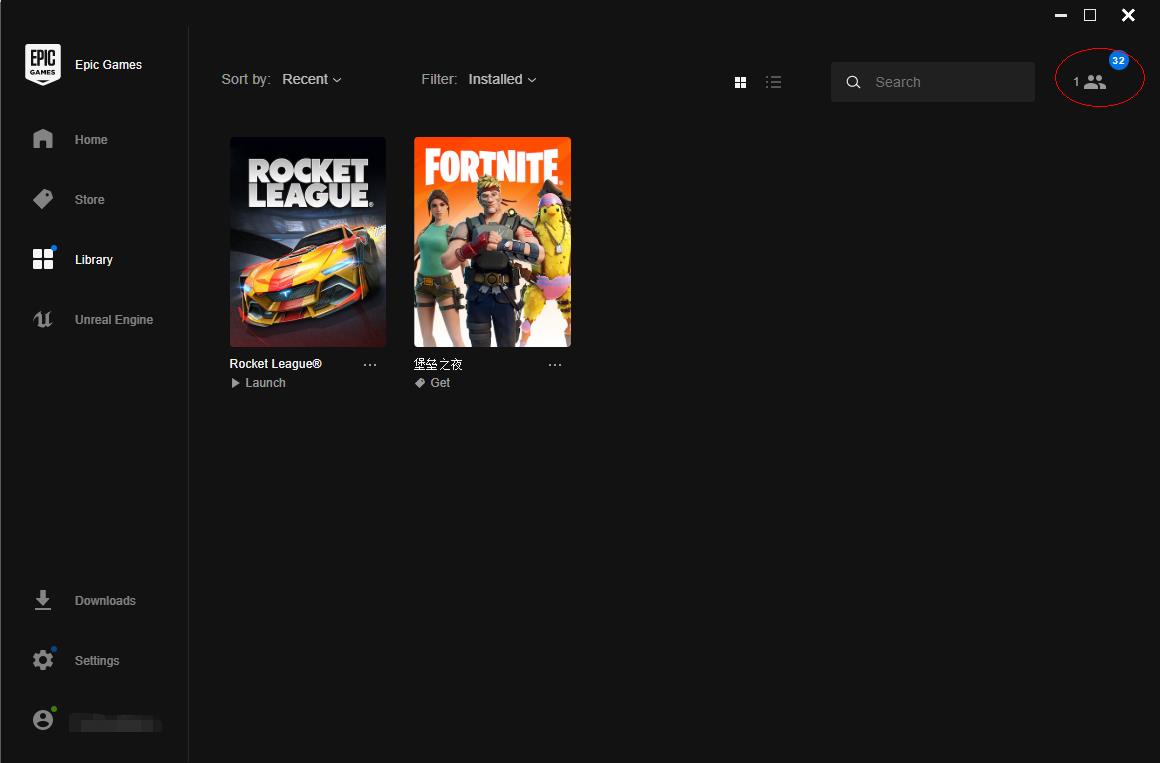This screenshot has height=763, width=1160.
Task: Open the account profile menu
Action: [x=43, y=719]
